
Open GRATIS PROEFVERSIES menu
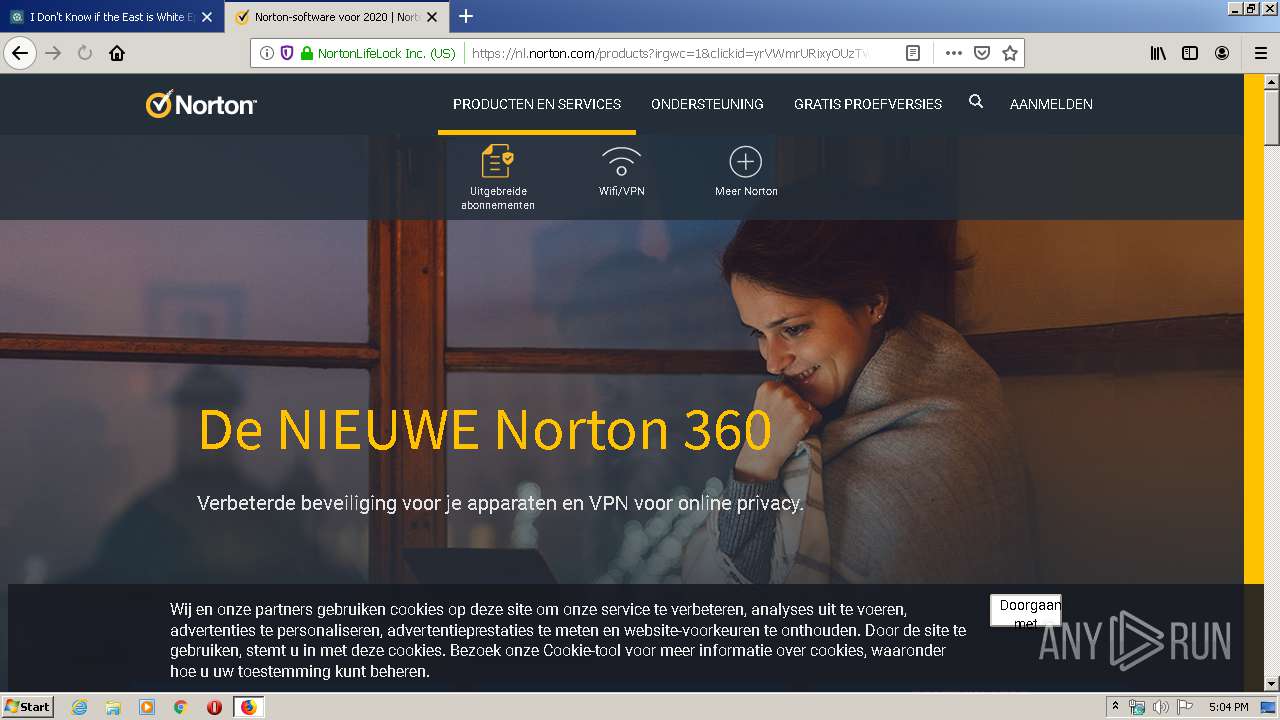point(868,104)
